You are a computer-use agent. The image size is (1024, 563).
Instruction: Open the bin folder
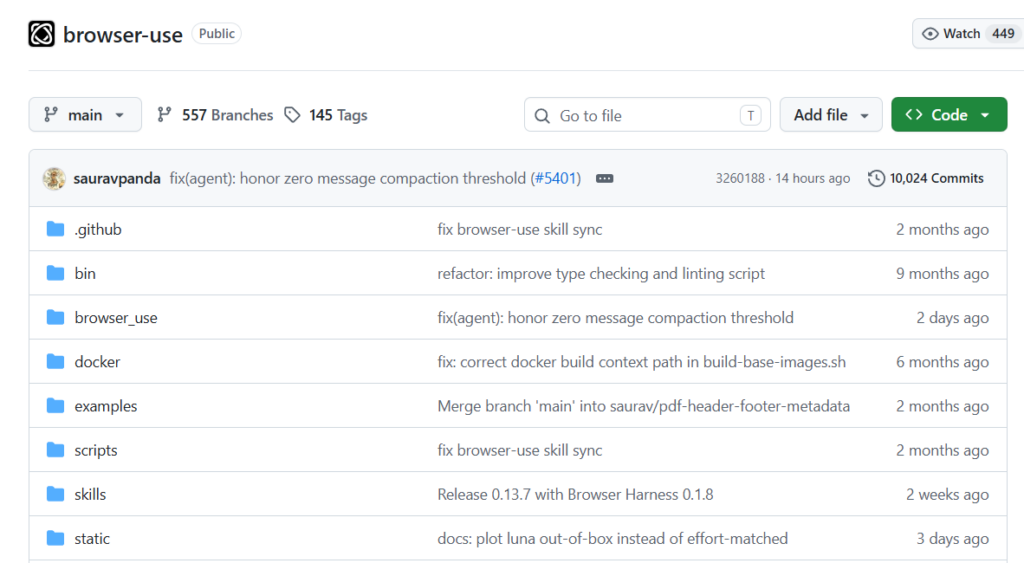point(85,273)
